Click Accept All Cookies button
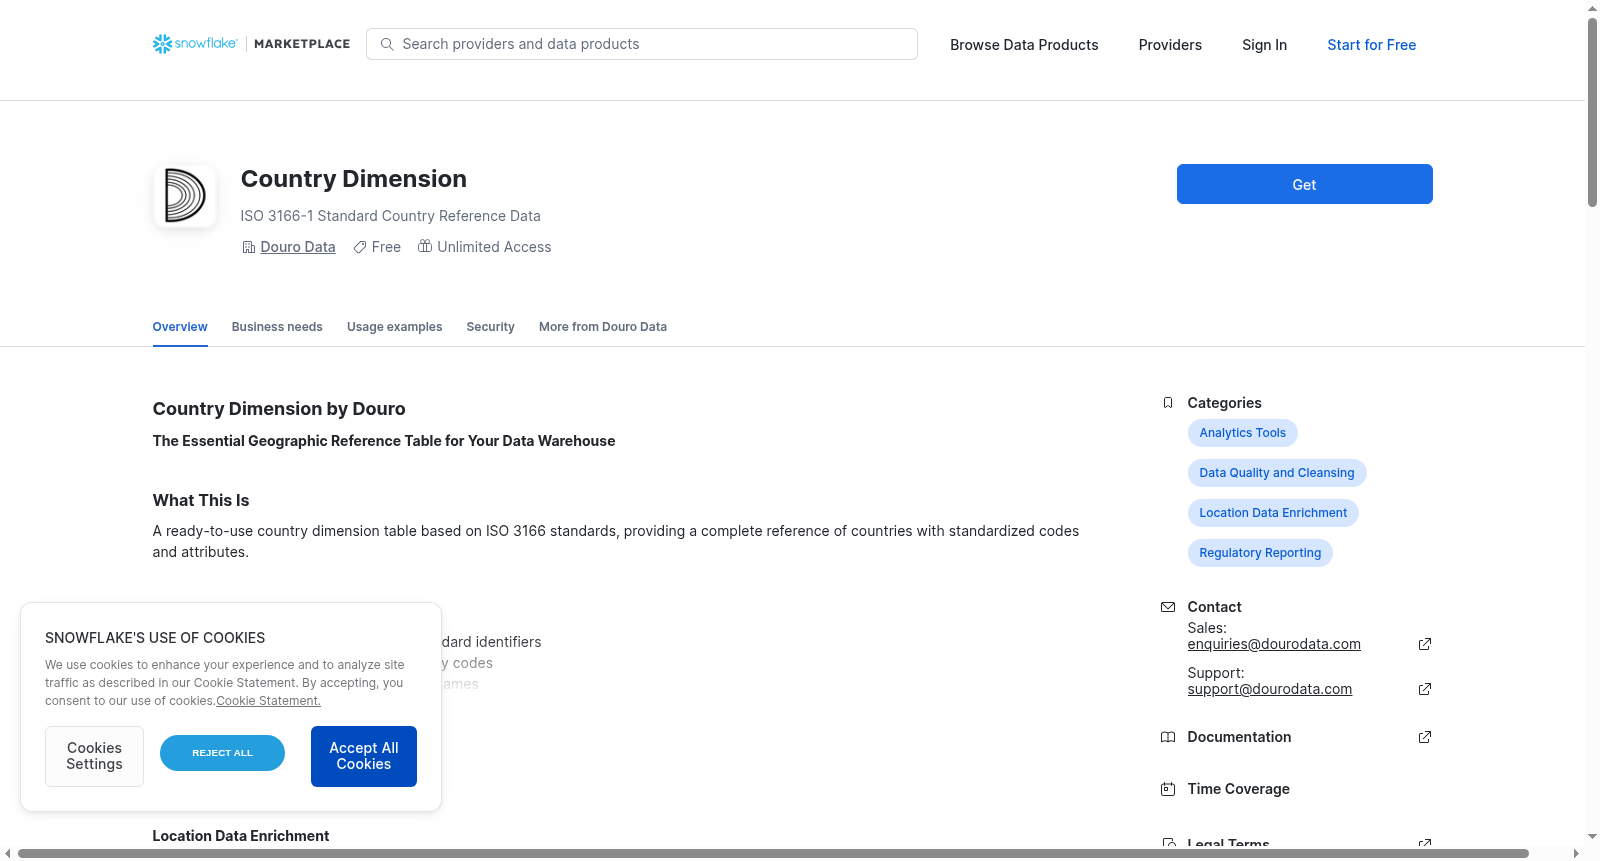The image size is (1600, 861). [x=364, y=756]
